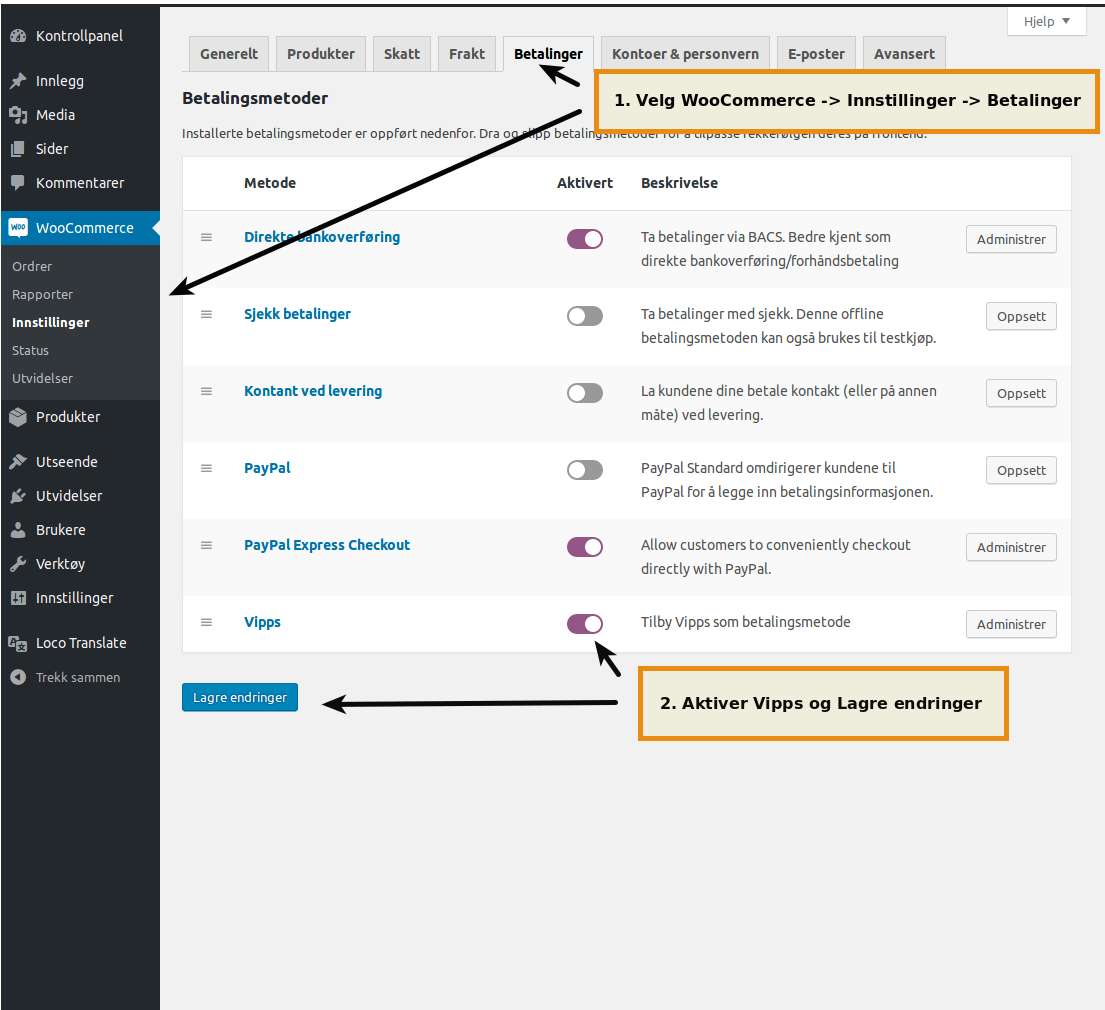The height and width of the screenshot is (1010, 1105).
Task: Click the Innlegg pin icon
Action: click(x=18, y=81)
